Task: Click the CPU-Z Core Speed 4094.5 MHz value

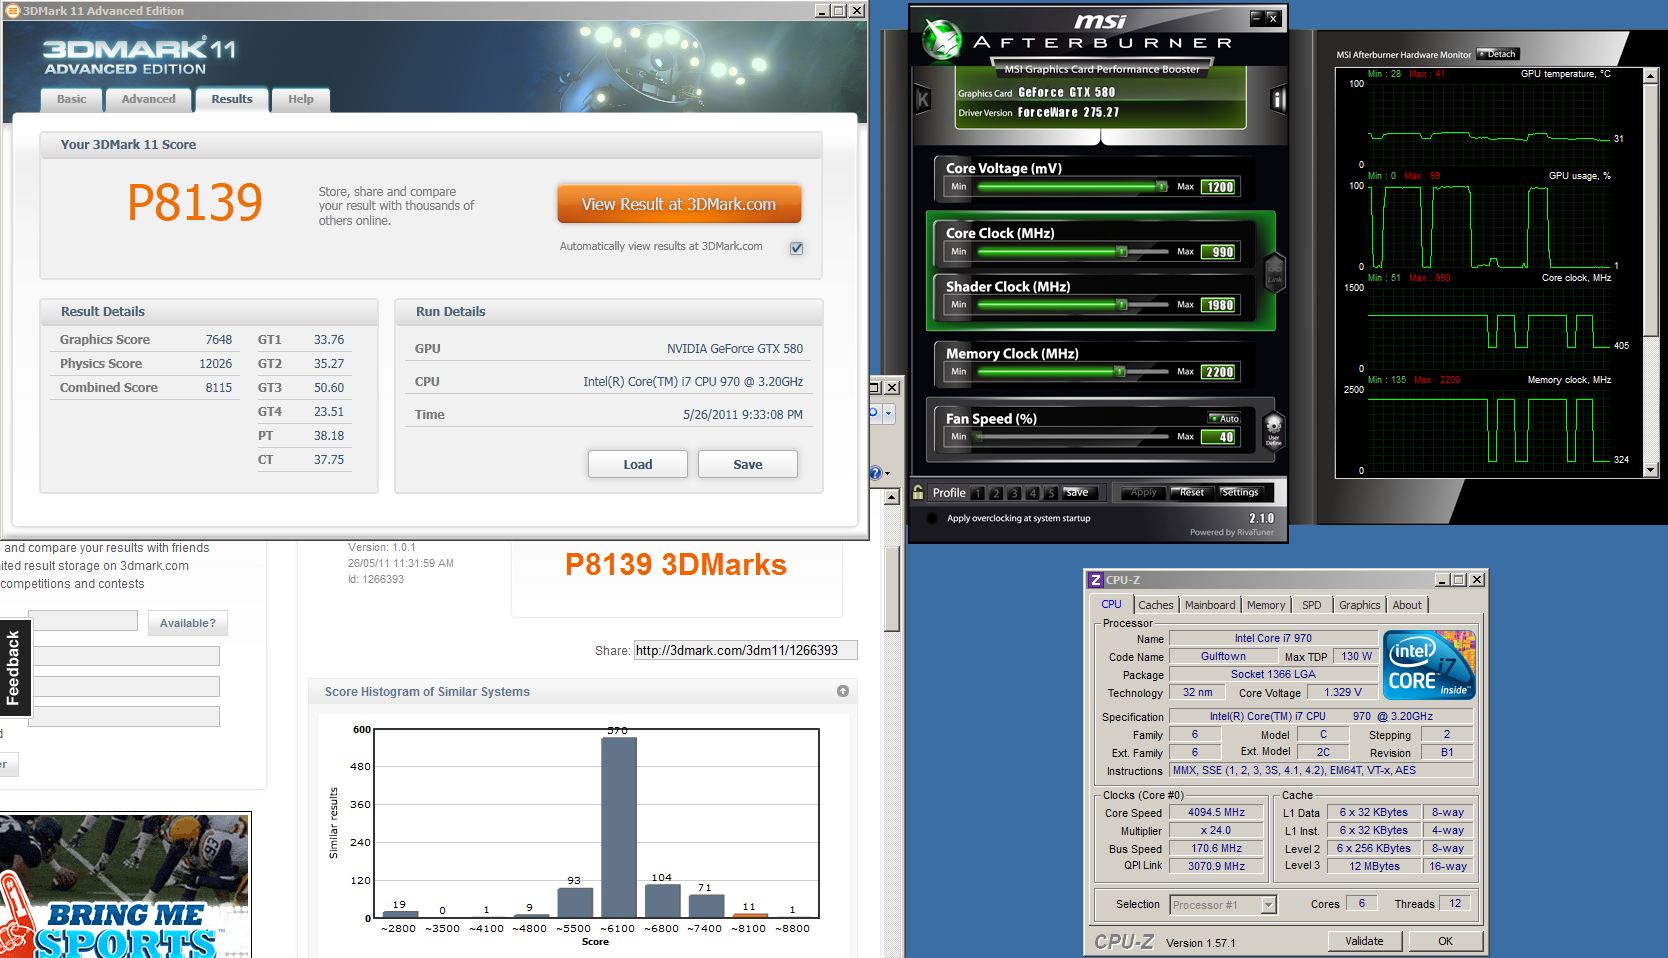Action: [x=1216, y=813]
